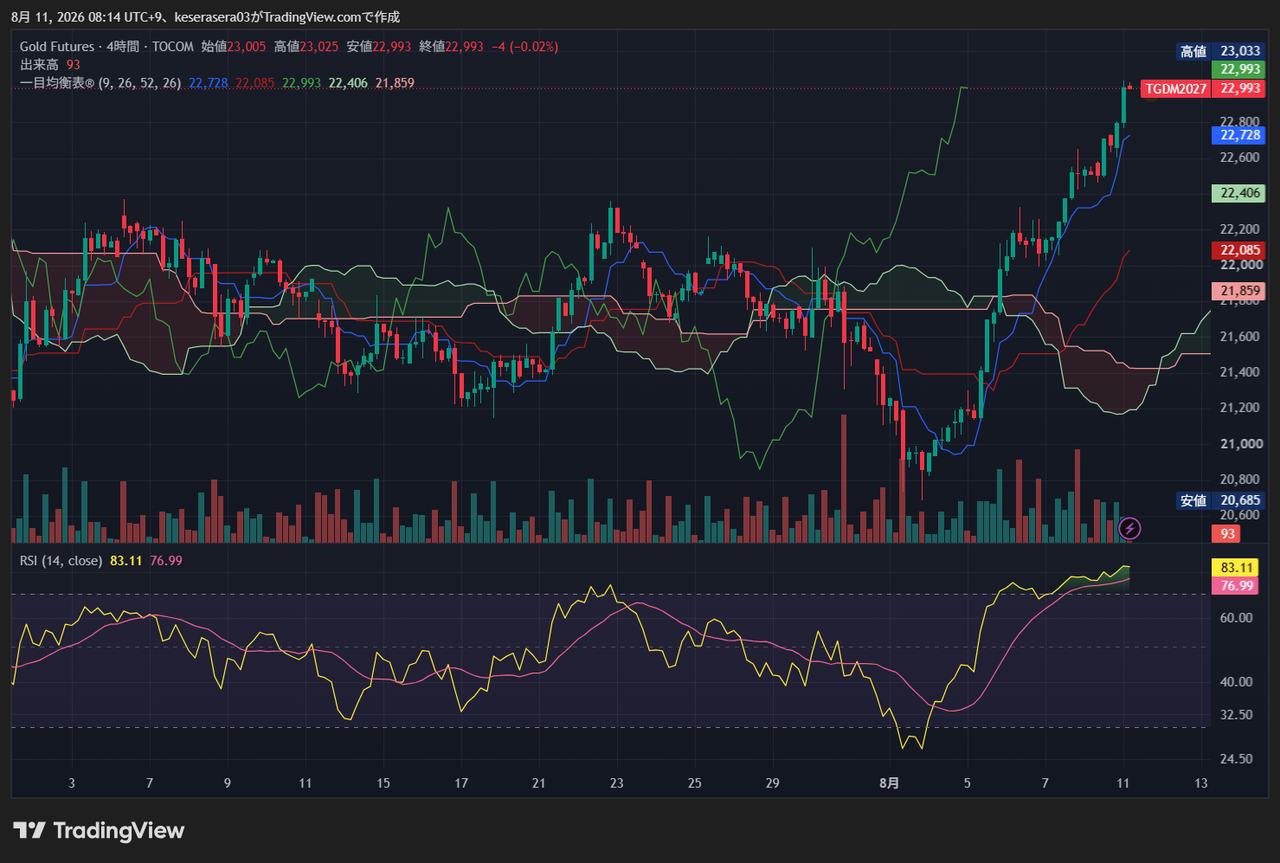The width and height of the screenshot is (1280, 863).
Task: Click the 60.00 RSI scale label
Action: (x=1236, y=618)
